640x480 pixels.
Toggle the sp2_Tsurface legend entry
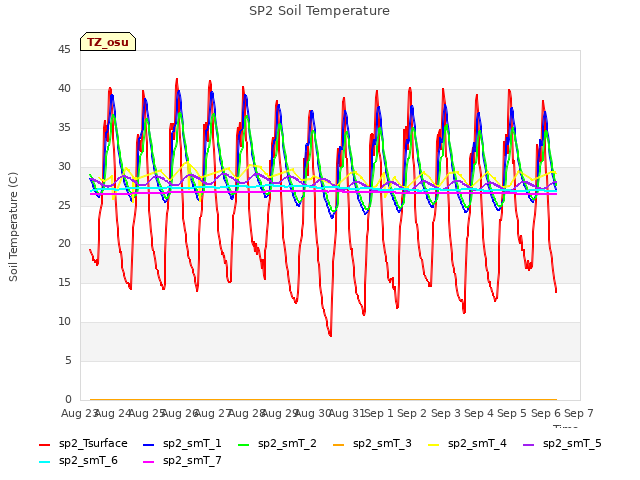tap(83, 444)
